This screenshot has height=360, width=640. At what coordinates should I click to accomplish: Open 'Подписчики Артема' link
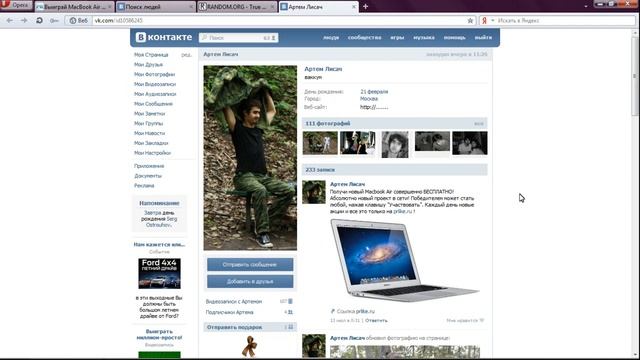229,312
